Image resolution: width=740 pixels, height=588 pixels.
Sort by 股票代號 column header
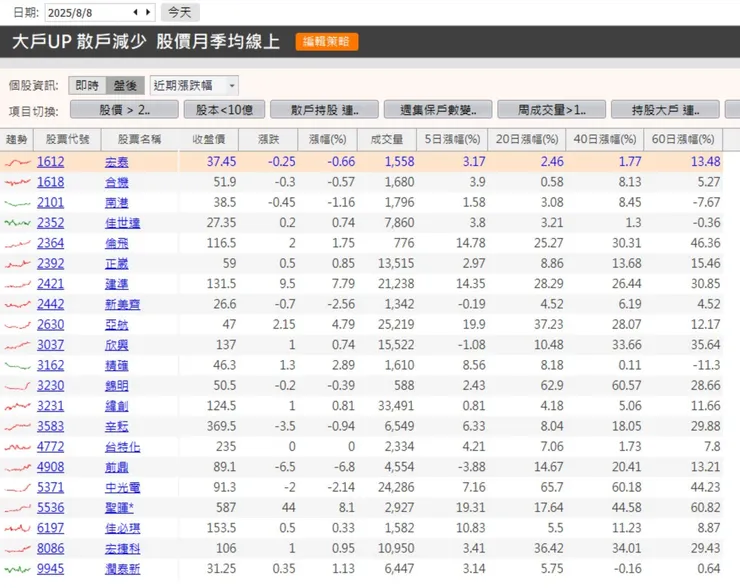coord(67,139)
